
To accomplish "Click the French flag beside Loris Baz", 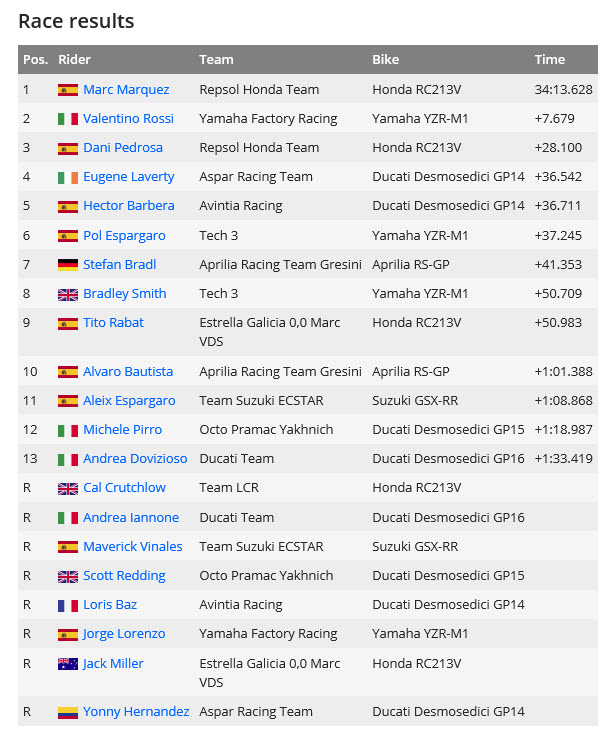I will tap(68, 605).
